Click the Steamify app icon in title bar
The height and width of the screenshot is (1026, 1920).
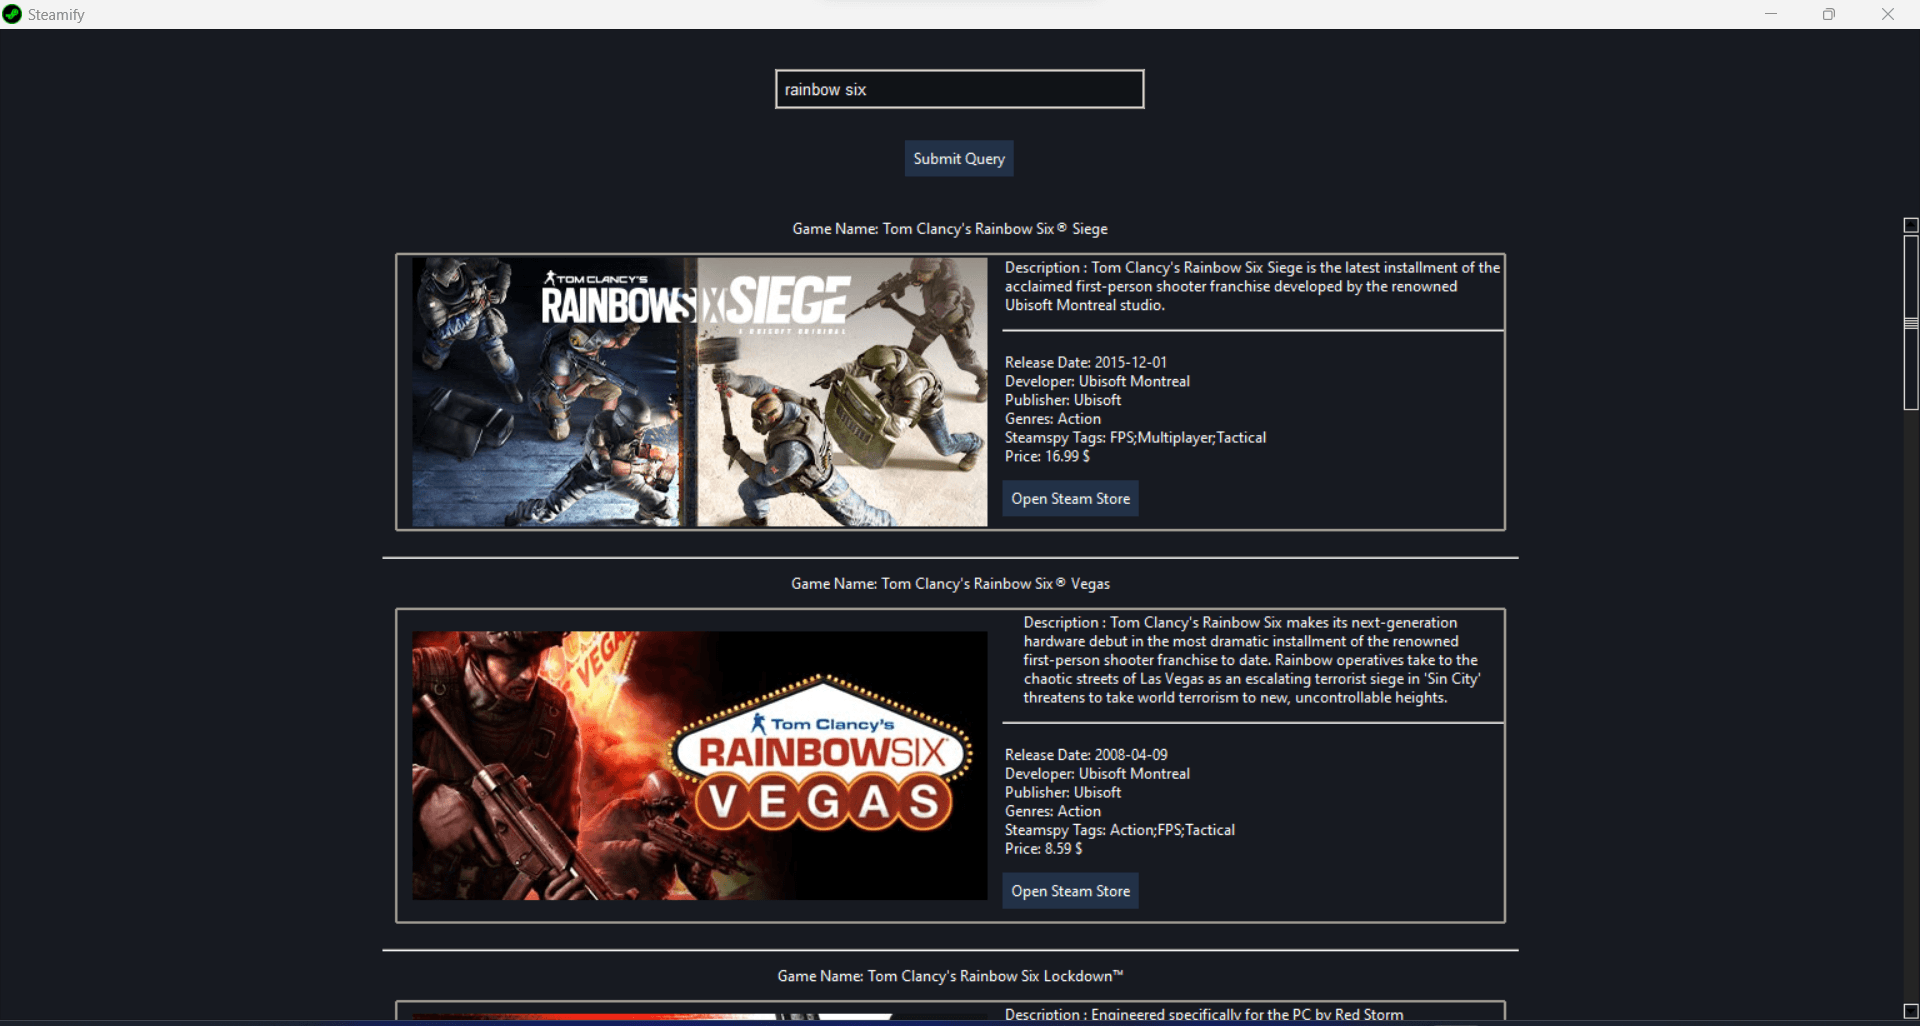(12, 14)
